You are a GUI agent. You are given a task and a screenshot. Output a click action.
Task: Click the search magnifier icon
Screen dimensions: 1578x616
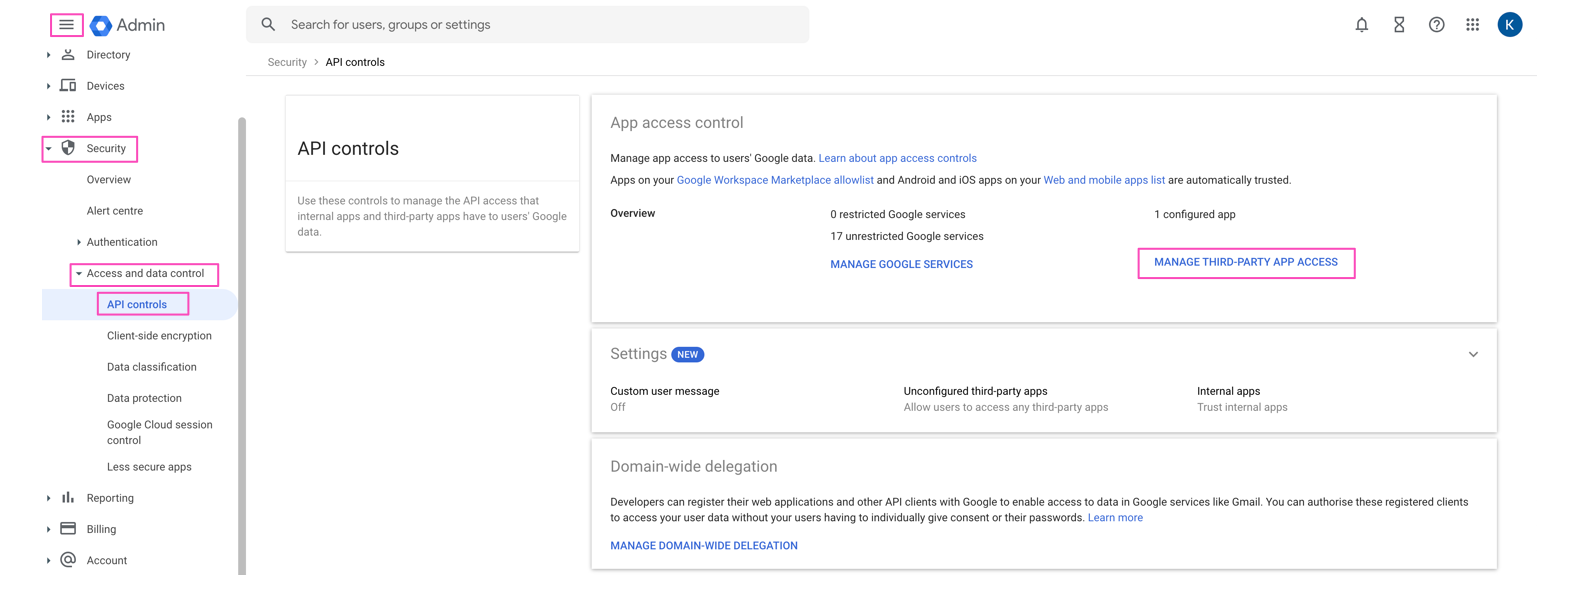[268, 25]
